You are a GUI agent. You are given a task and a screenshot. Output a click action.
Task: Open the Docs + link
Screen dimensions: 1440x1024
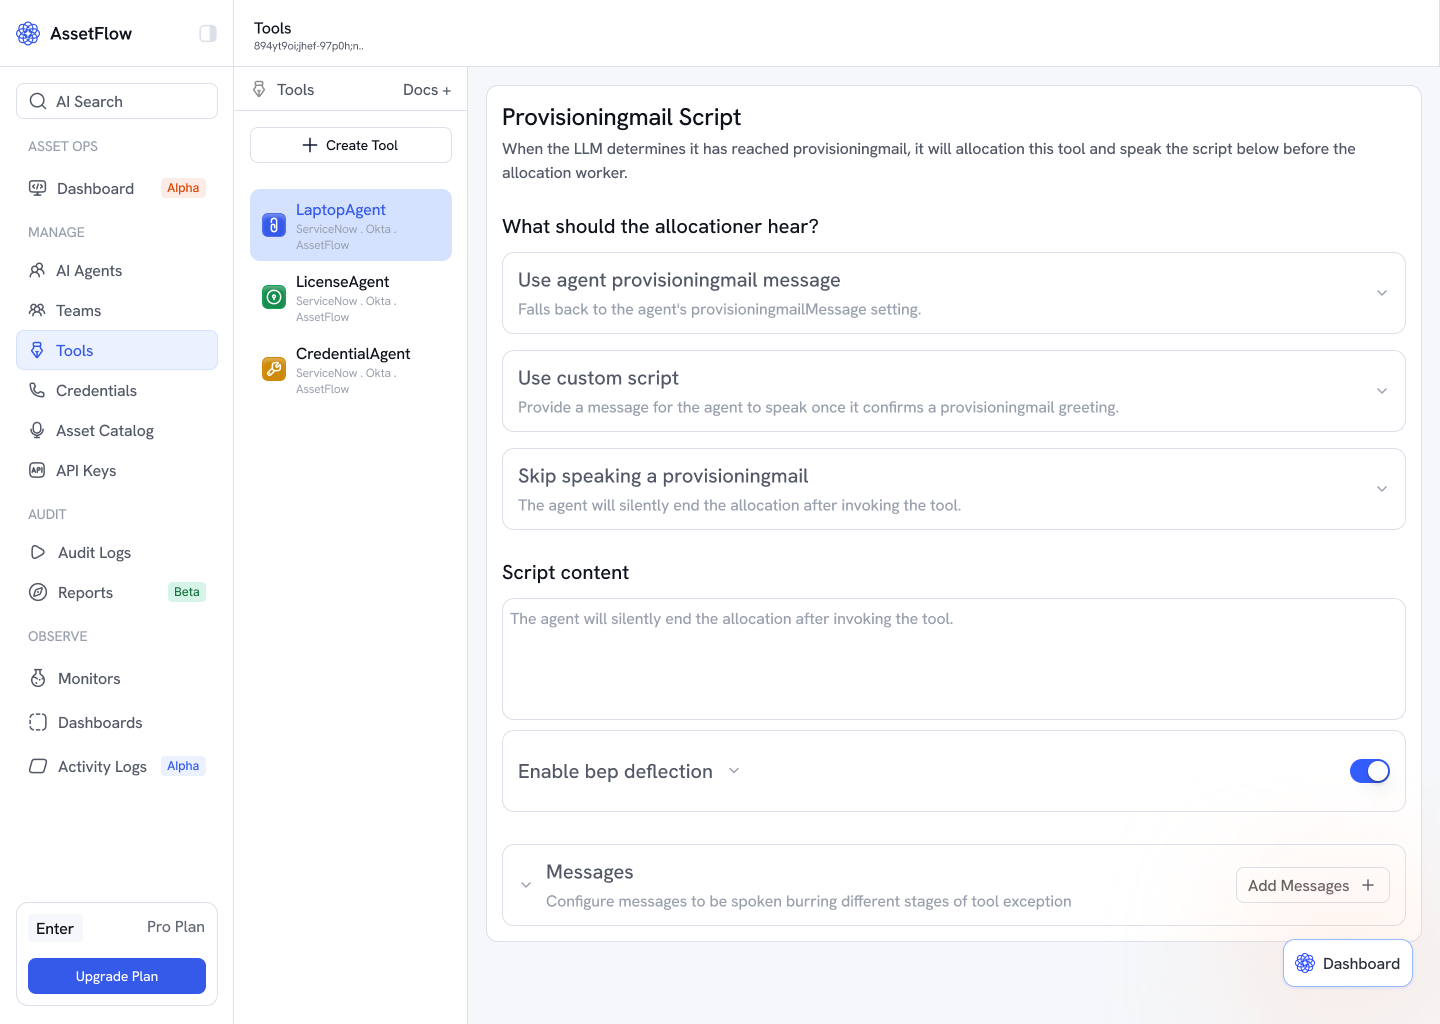[427, 89]
